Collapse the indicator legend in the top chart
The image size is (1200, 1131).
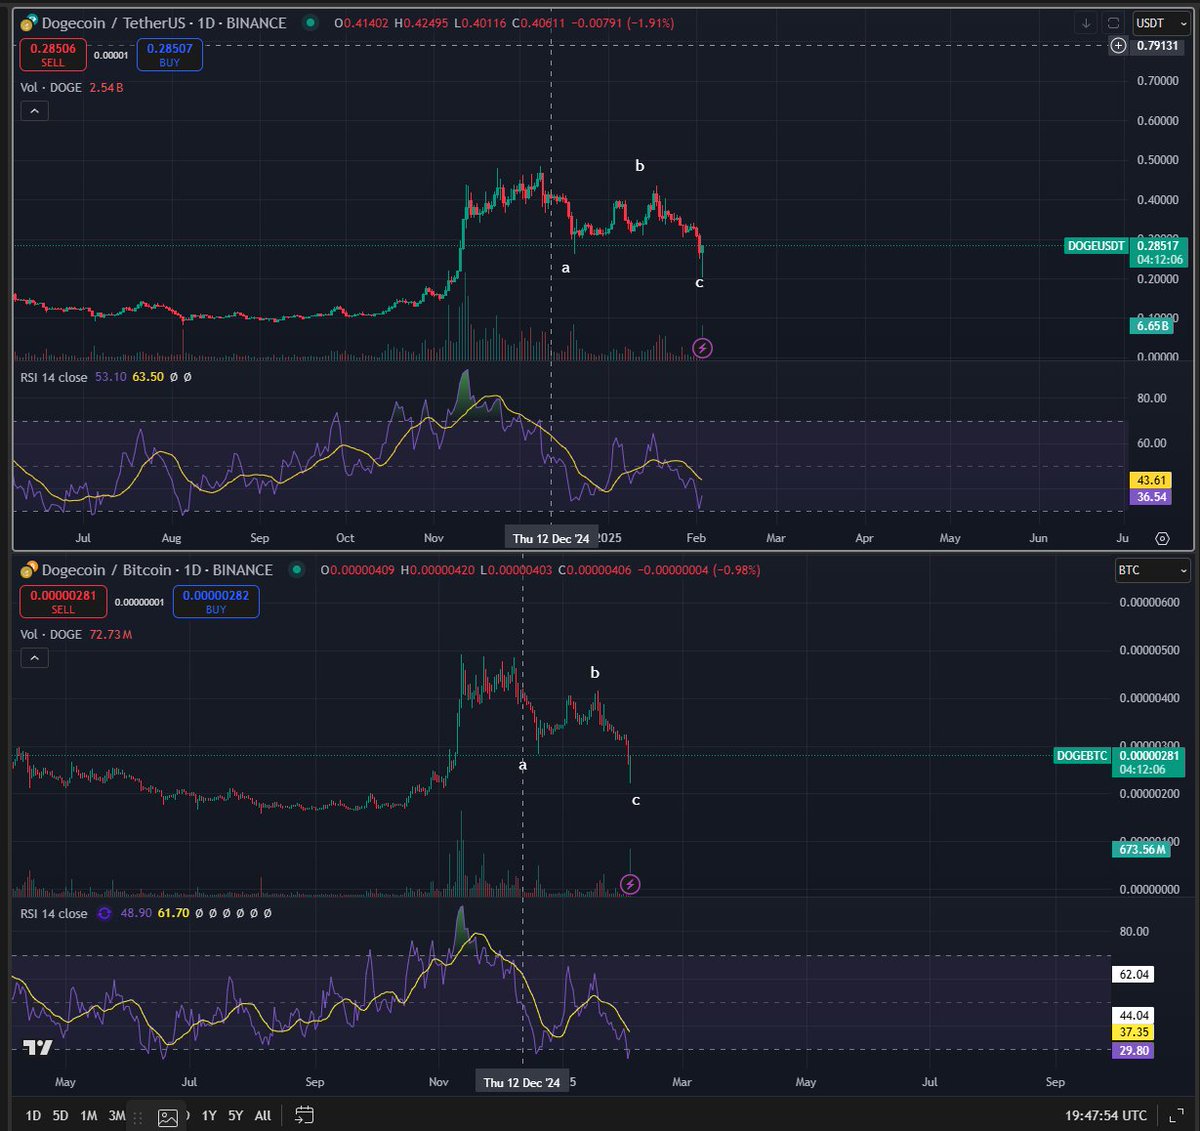(x=34, y=111)
